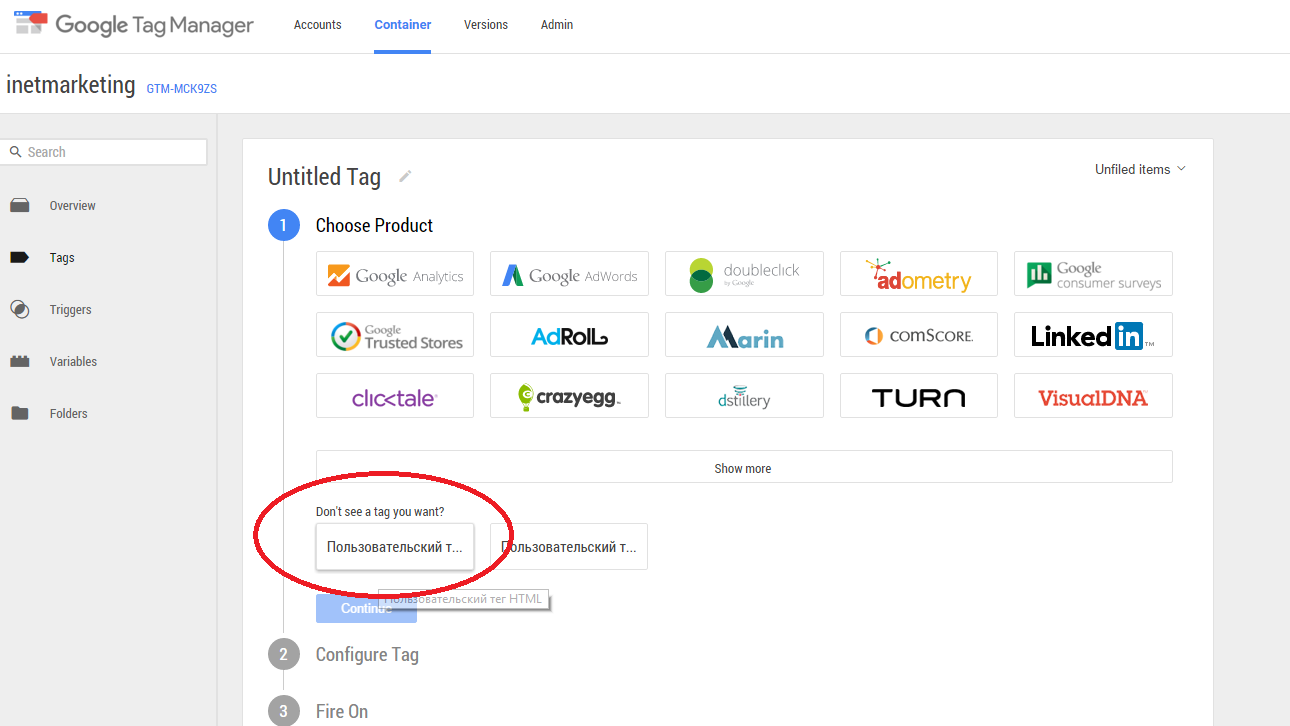
Task: Select Google Consumer Surveys tile
Action: coord(1093,274)
